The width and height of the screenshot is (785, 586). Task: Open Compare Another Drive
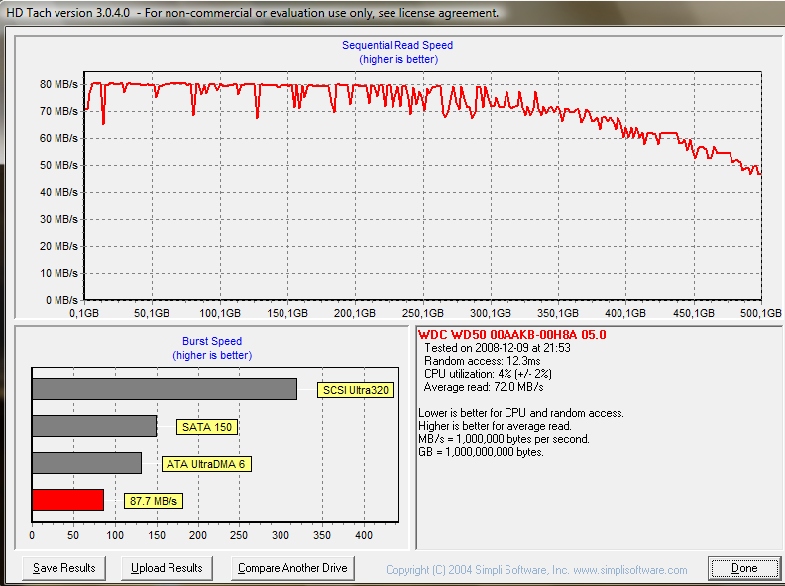coord(293,568)
